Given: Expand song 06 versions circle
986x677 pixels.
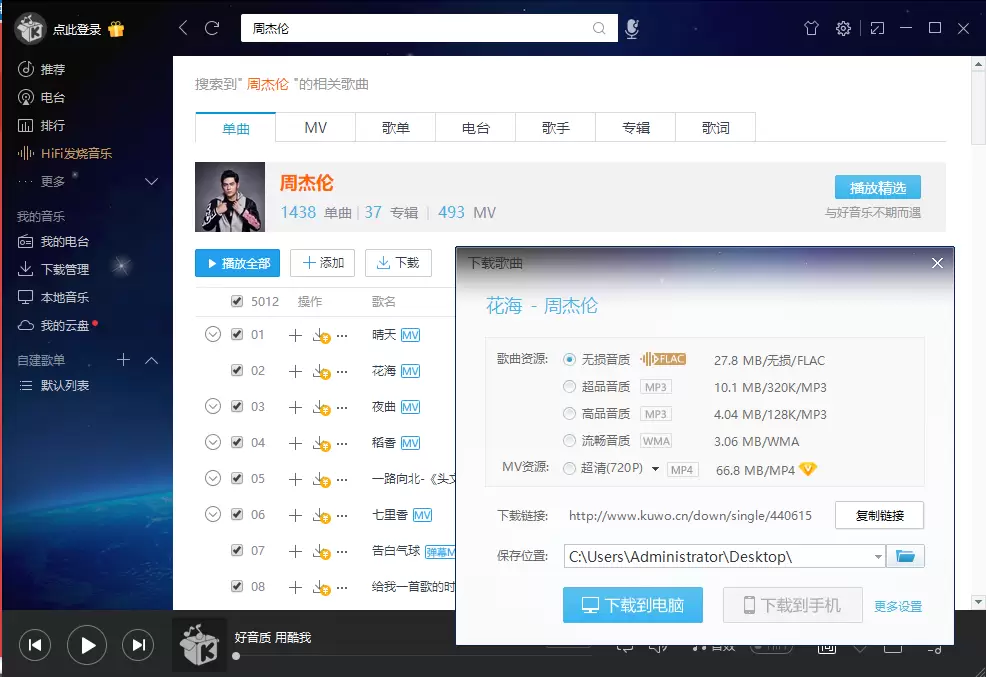Looking at the screenshot, I should click(x=213, y=514).
